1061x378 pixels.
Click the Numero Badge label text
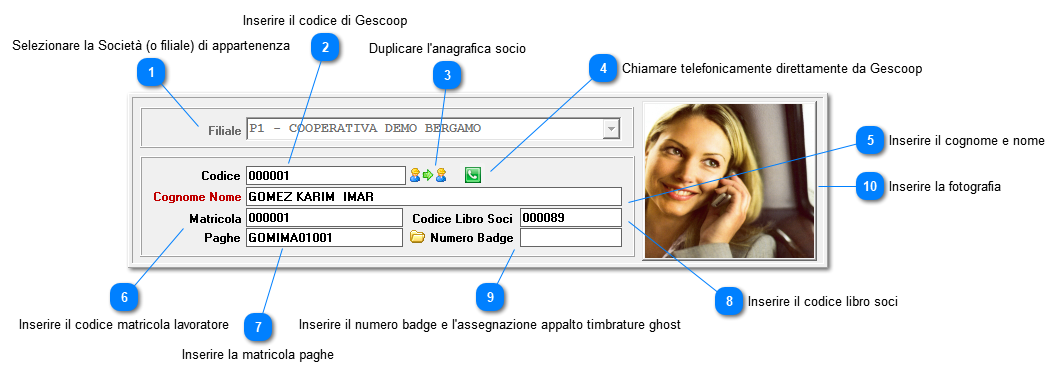472,238
